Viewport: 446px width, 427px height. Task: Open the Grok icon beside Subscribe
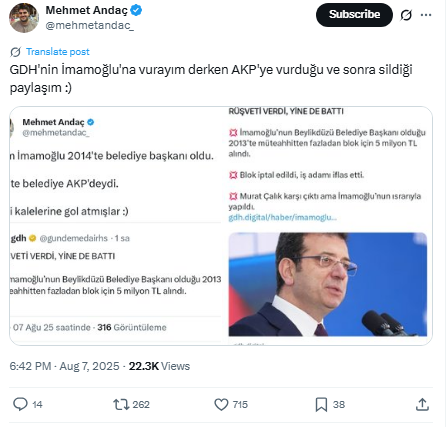tap(406, 15)
